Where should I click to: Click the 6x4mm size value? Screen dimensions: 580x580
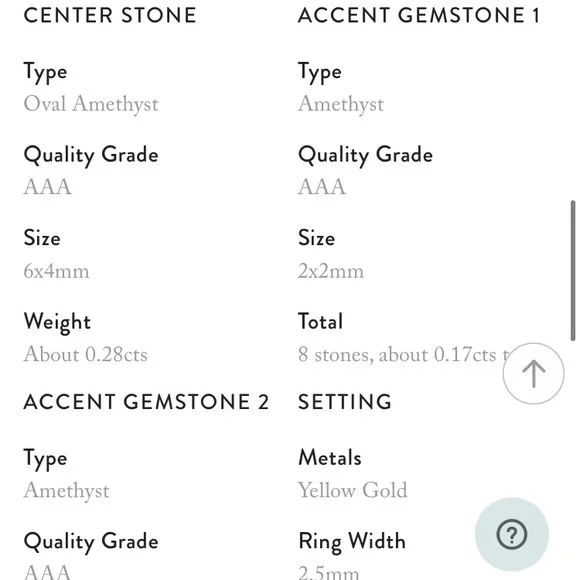pyautogui.click(x=56, y=272)
